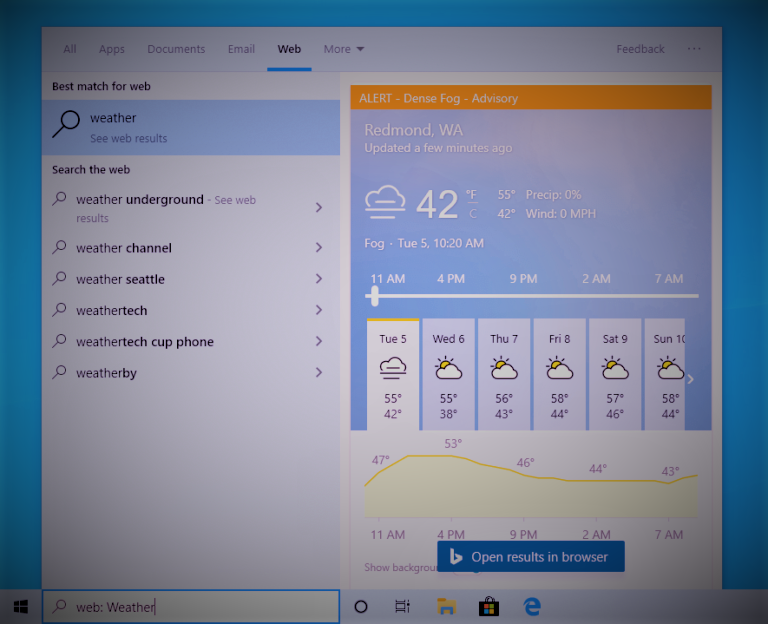This screenshot has height=624, width=768.
Task: Select the Tue 5 forecast card
Action: 393,375
